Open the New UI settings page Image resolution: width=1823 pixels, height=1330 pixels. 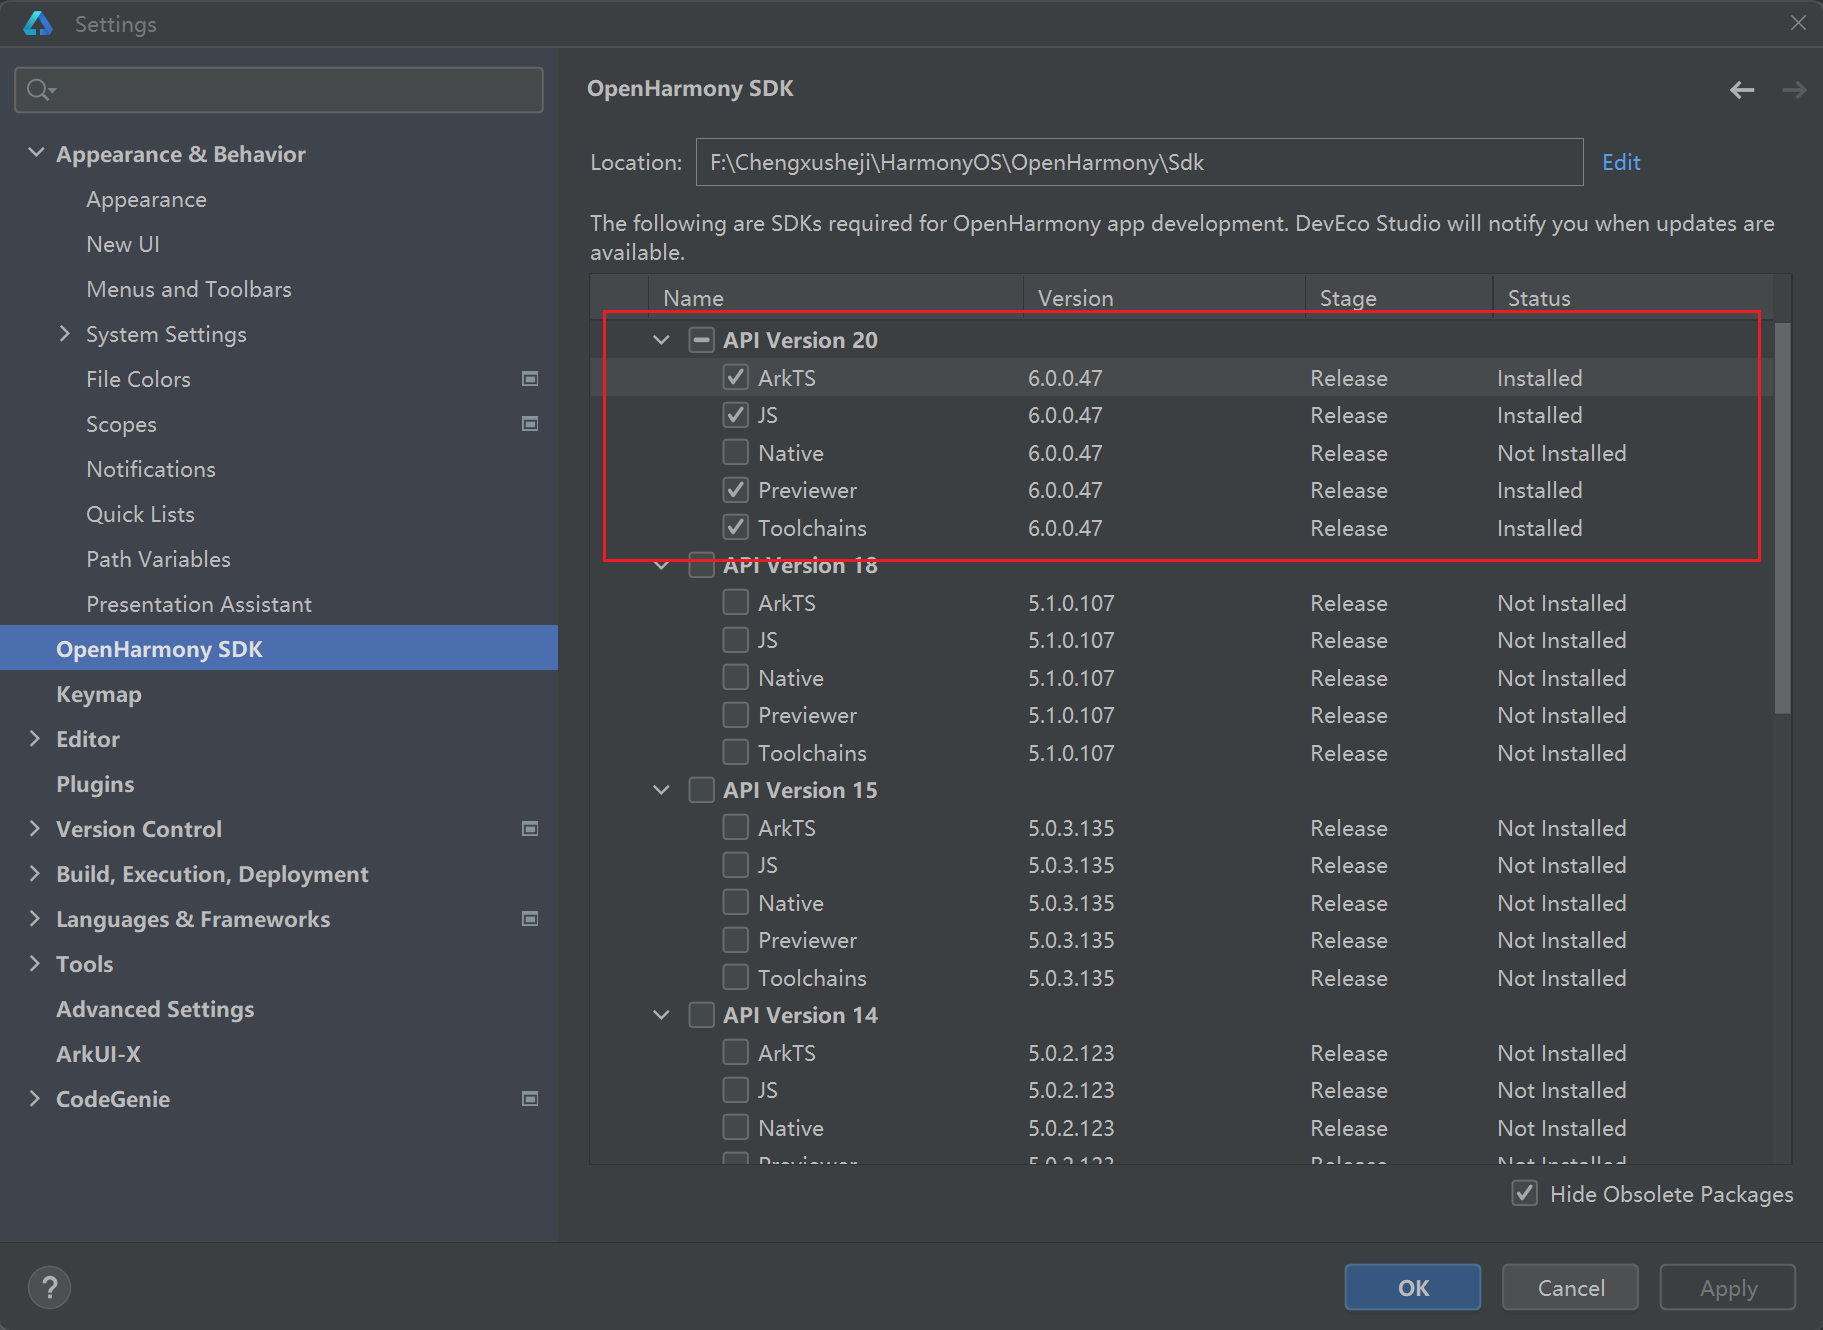click(x=123, y=244)
